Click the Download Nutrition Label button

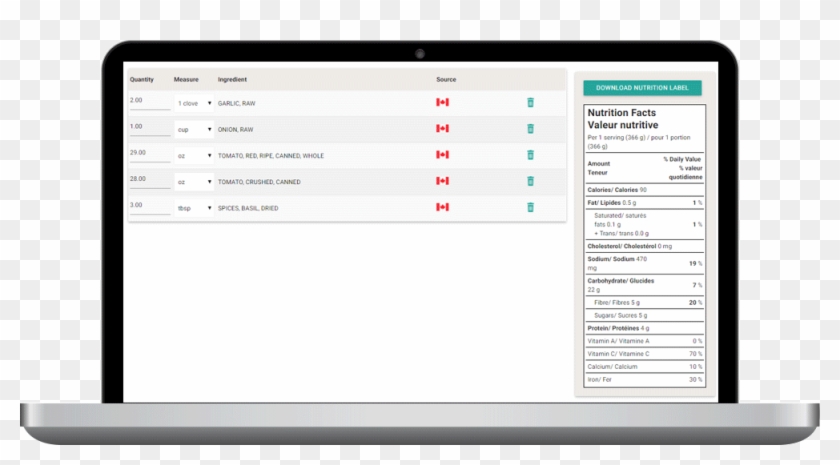coord(642,88)
